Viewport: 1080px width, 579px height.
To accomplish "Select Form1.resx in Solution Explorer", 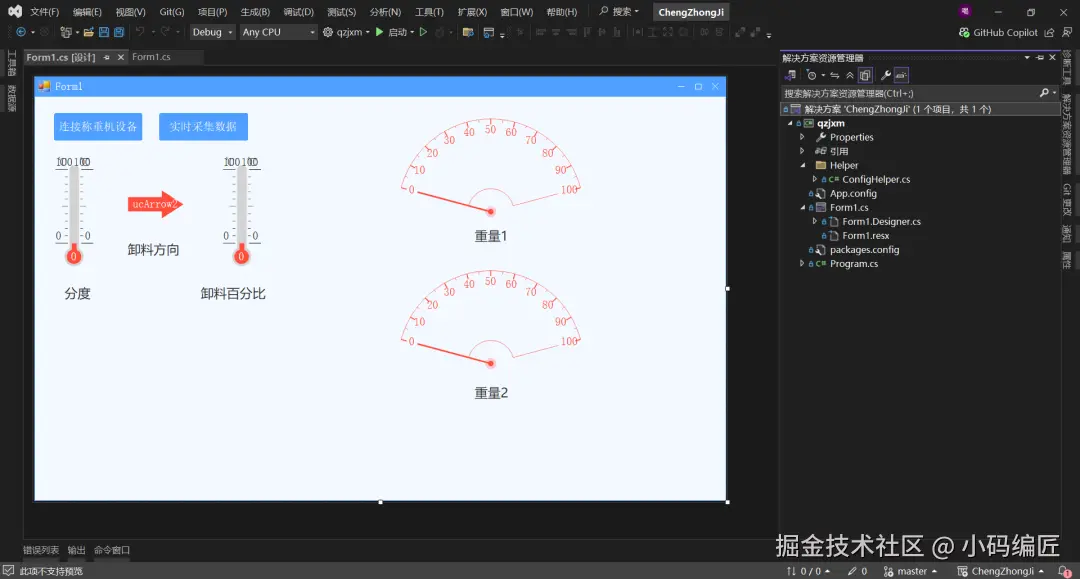I will click(865, 235).
